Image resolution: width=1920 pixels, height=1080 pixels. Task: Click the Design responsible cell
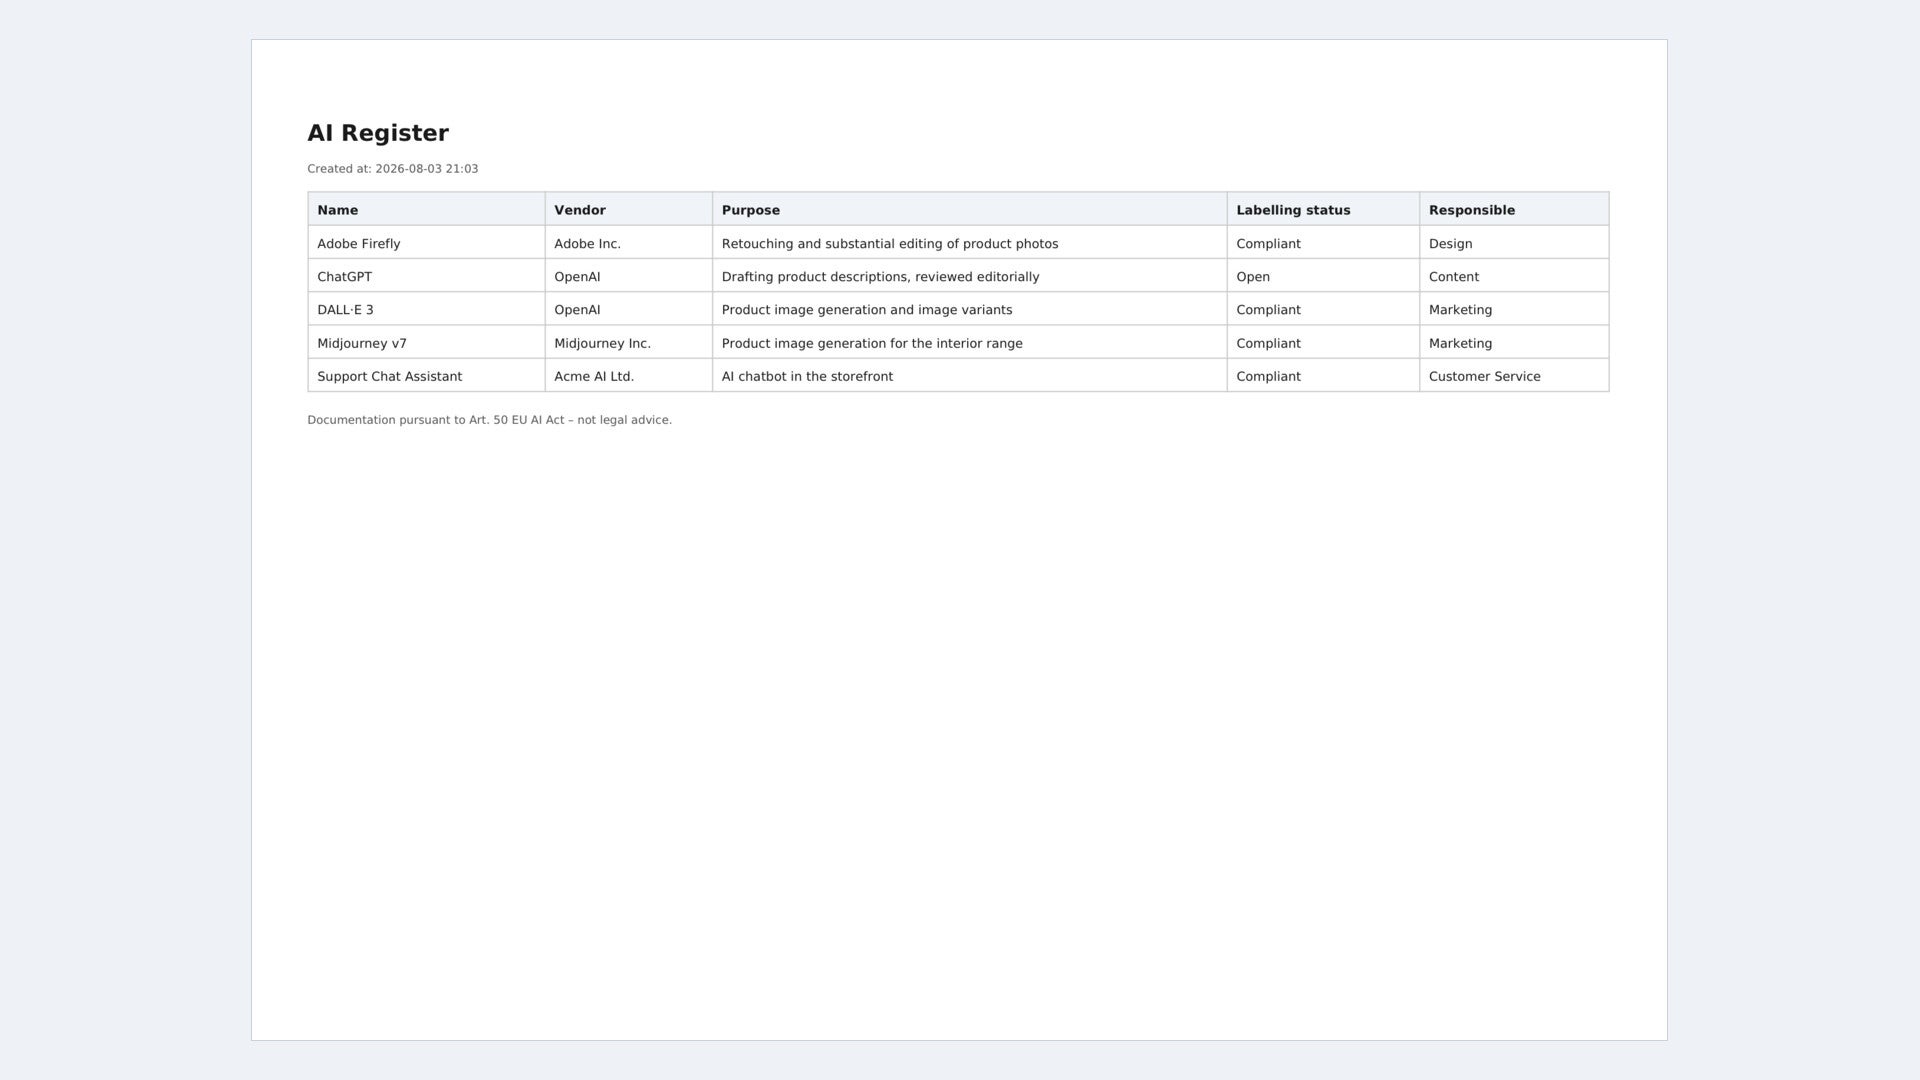point(1514,243)
